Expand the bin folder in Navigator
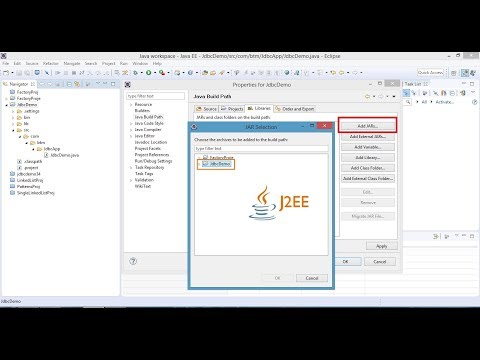480x360 pixels. click(x=13, y=118)
